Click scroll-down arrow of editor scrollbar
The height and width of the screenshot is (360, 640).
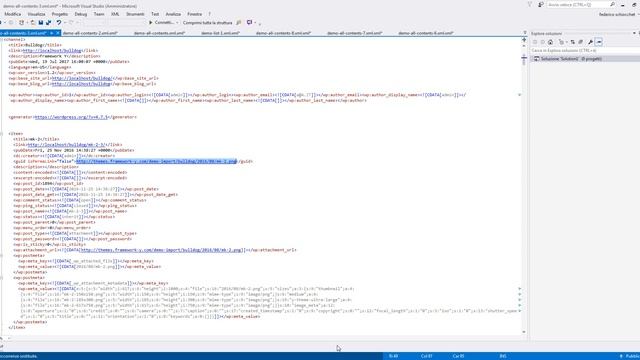pyautogui.click(x=524, y=332)
